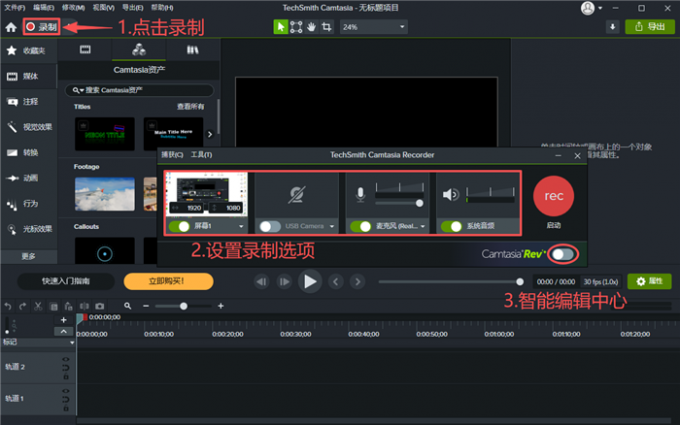Screen dimensions: 680x425
Task: Select the transform bounding box tool
Action: tap(296, 27)
